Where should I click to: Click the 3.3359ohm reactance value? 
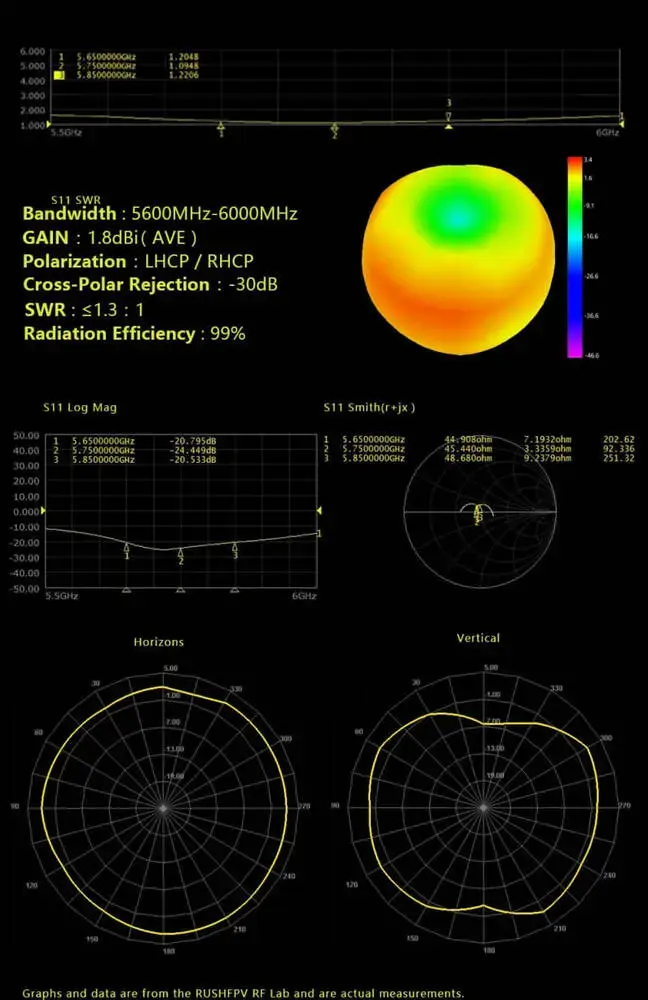[x=548, y=448]
